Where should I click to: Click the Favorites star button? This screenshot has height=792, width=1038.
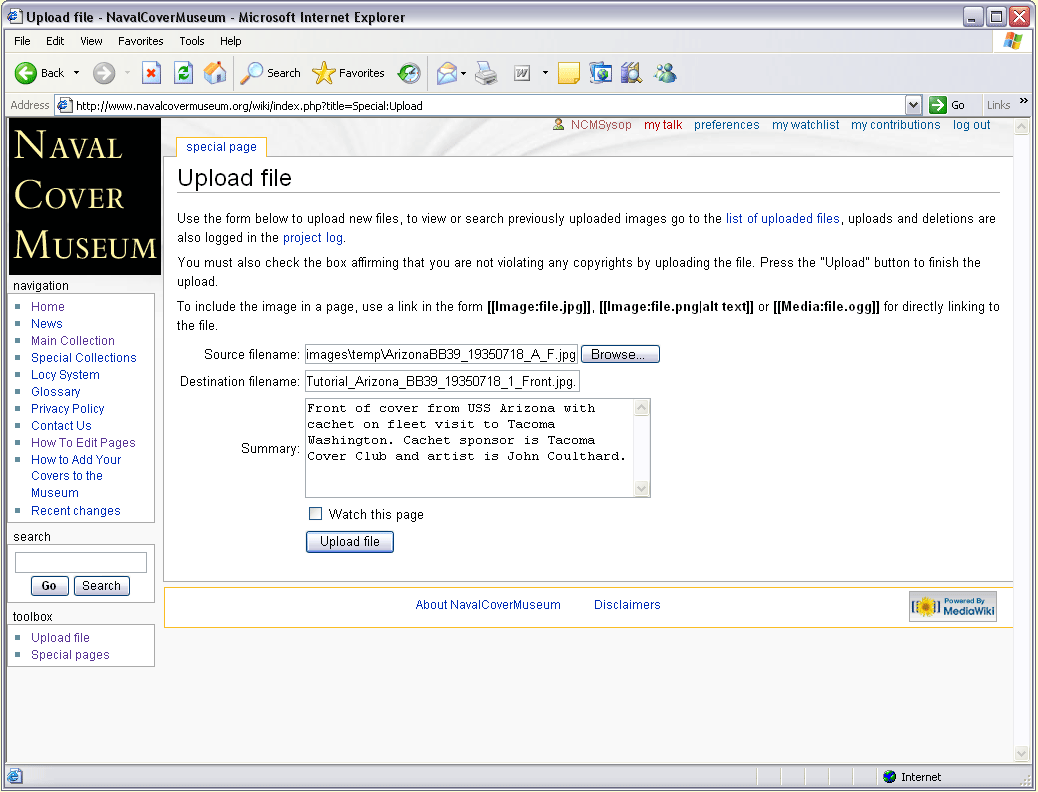348,73
